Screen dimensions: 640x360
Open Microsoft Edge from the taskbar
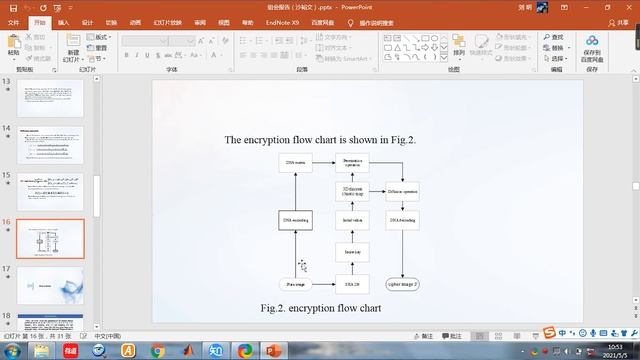pyautogui.click(x=245, y=351)
